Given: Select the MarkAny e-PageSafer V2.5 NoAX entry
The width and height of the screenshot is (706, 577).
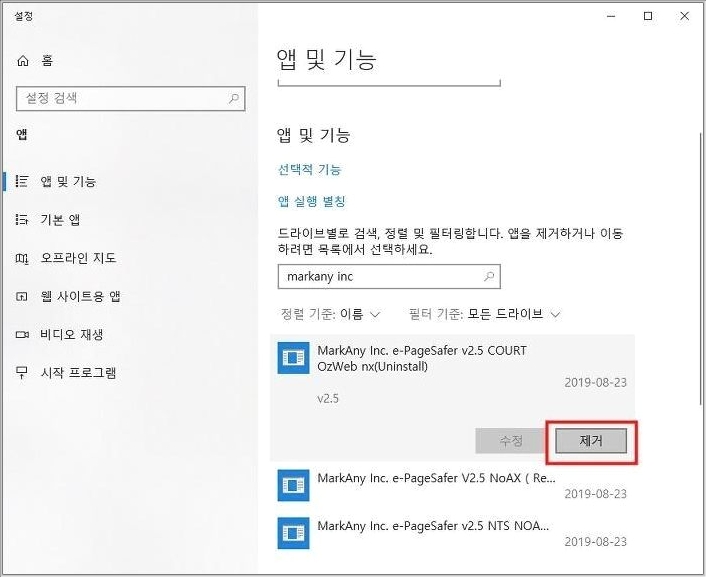Looking at the screenshot, I should tap(453, 485).
